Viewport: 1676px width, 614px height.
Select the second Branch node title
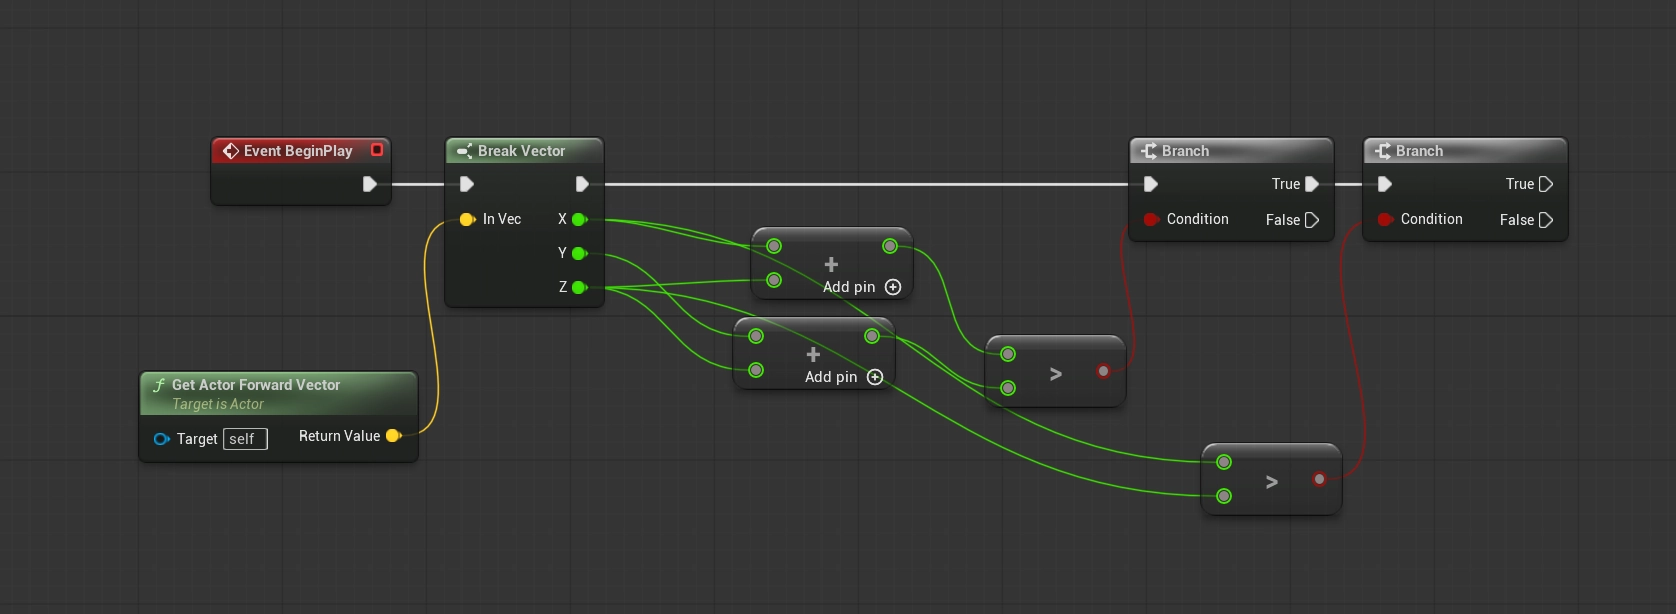point(1419,151)
